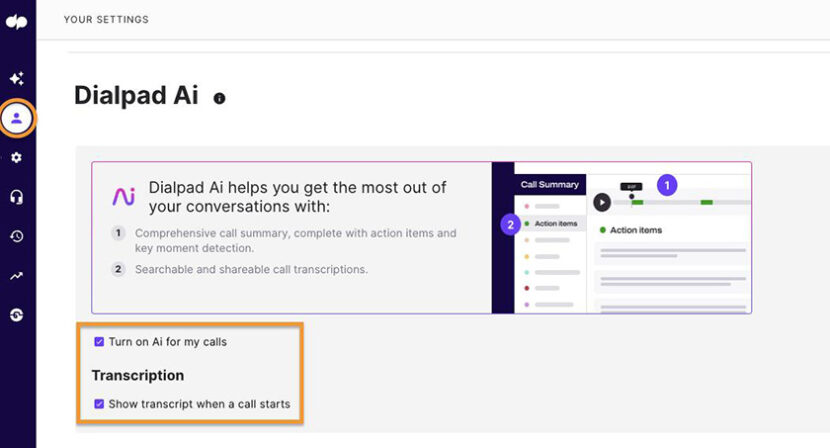
Task: Open the analytics trend-line icon in the sidebar
Action: pos(17,276)
